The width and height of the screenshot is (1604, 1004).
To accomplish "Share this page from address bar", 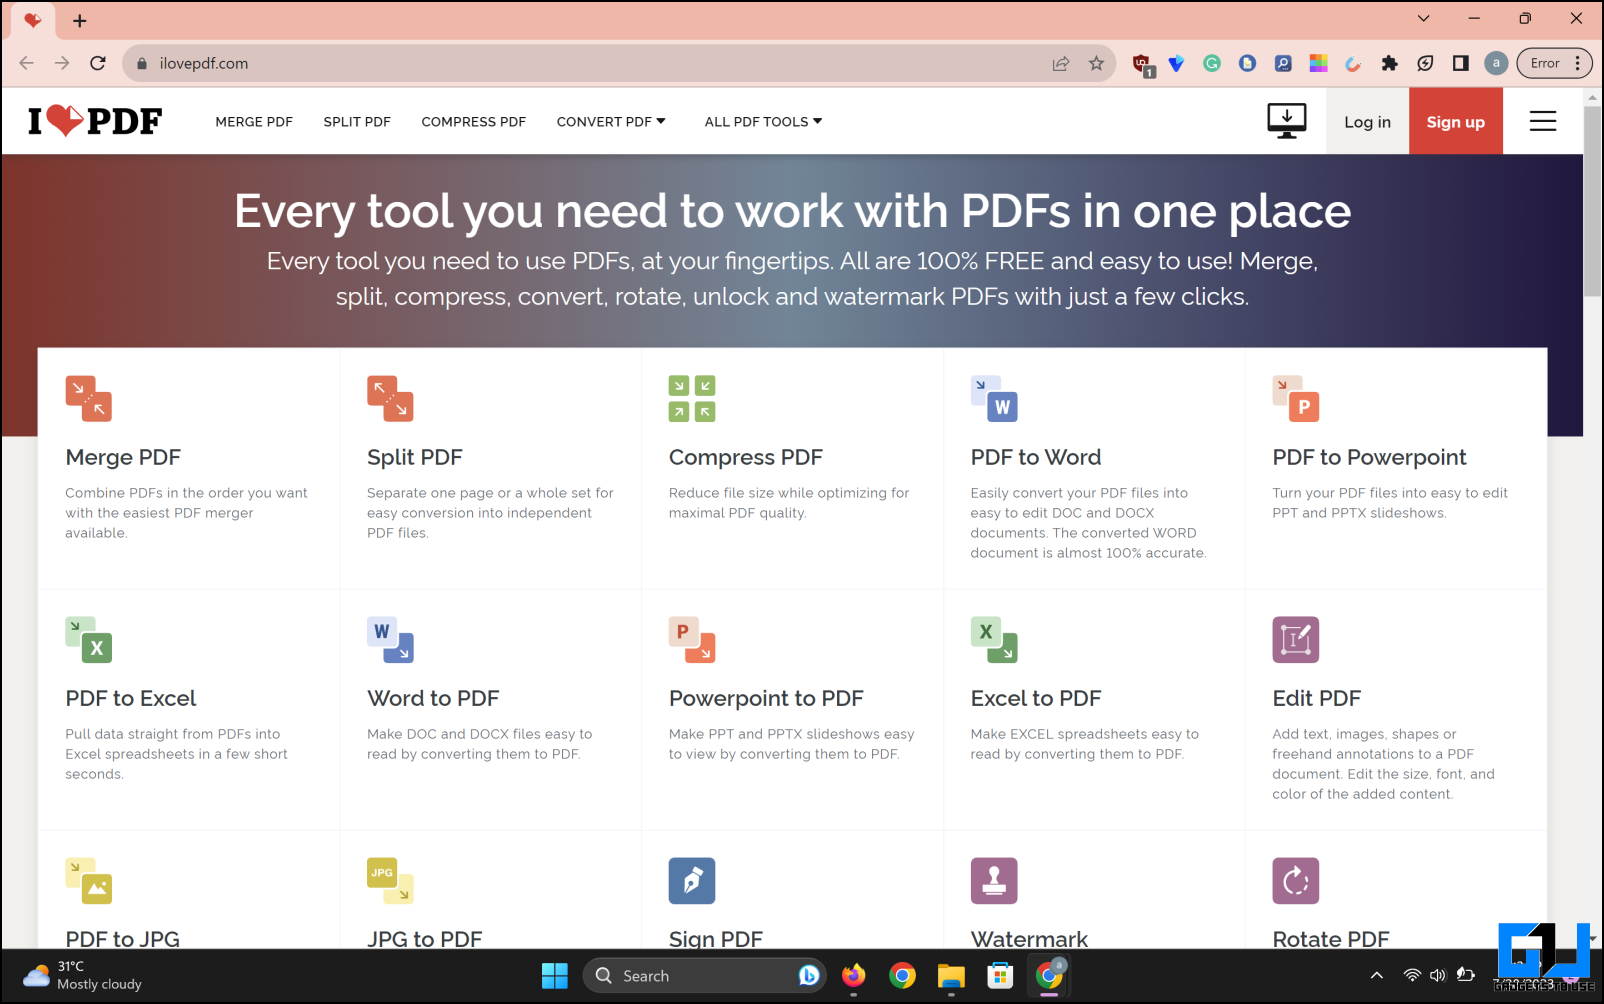I will click(x=1061, y=63).
